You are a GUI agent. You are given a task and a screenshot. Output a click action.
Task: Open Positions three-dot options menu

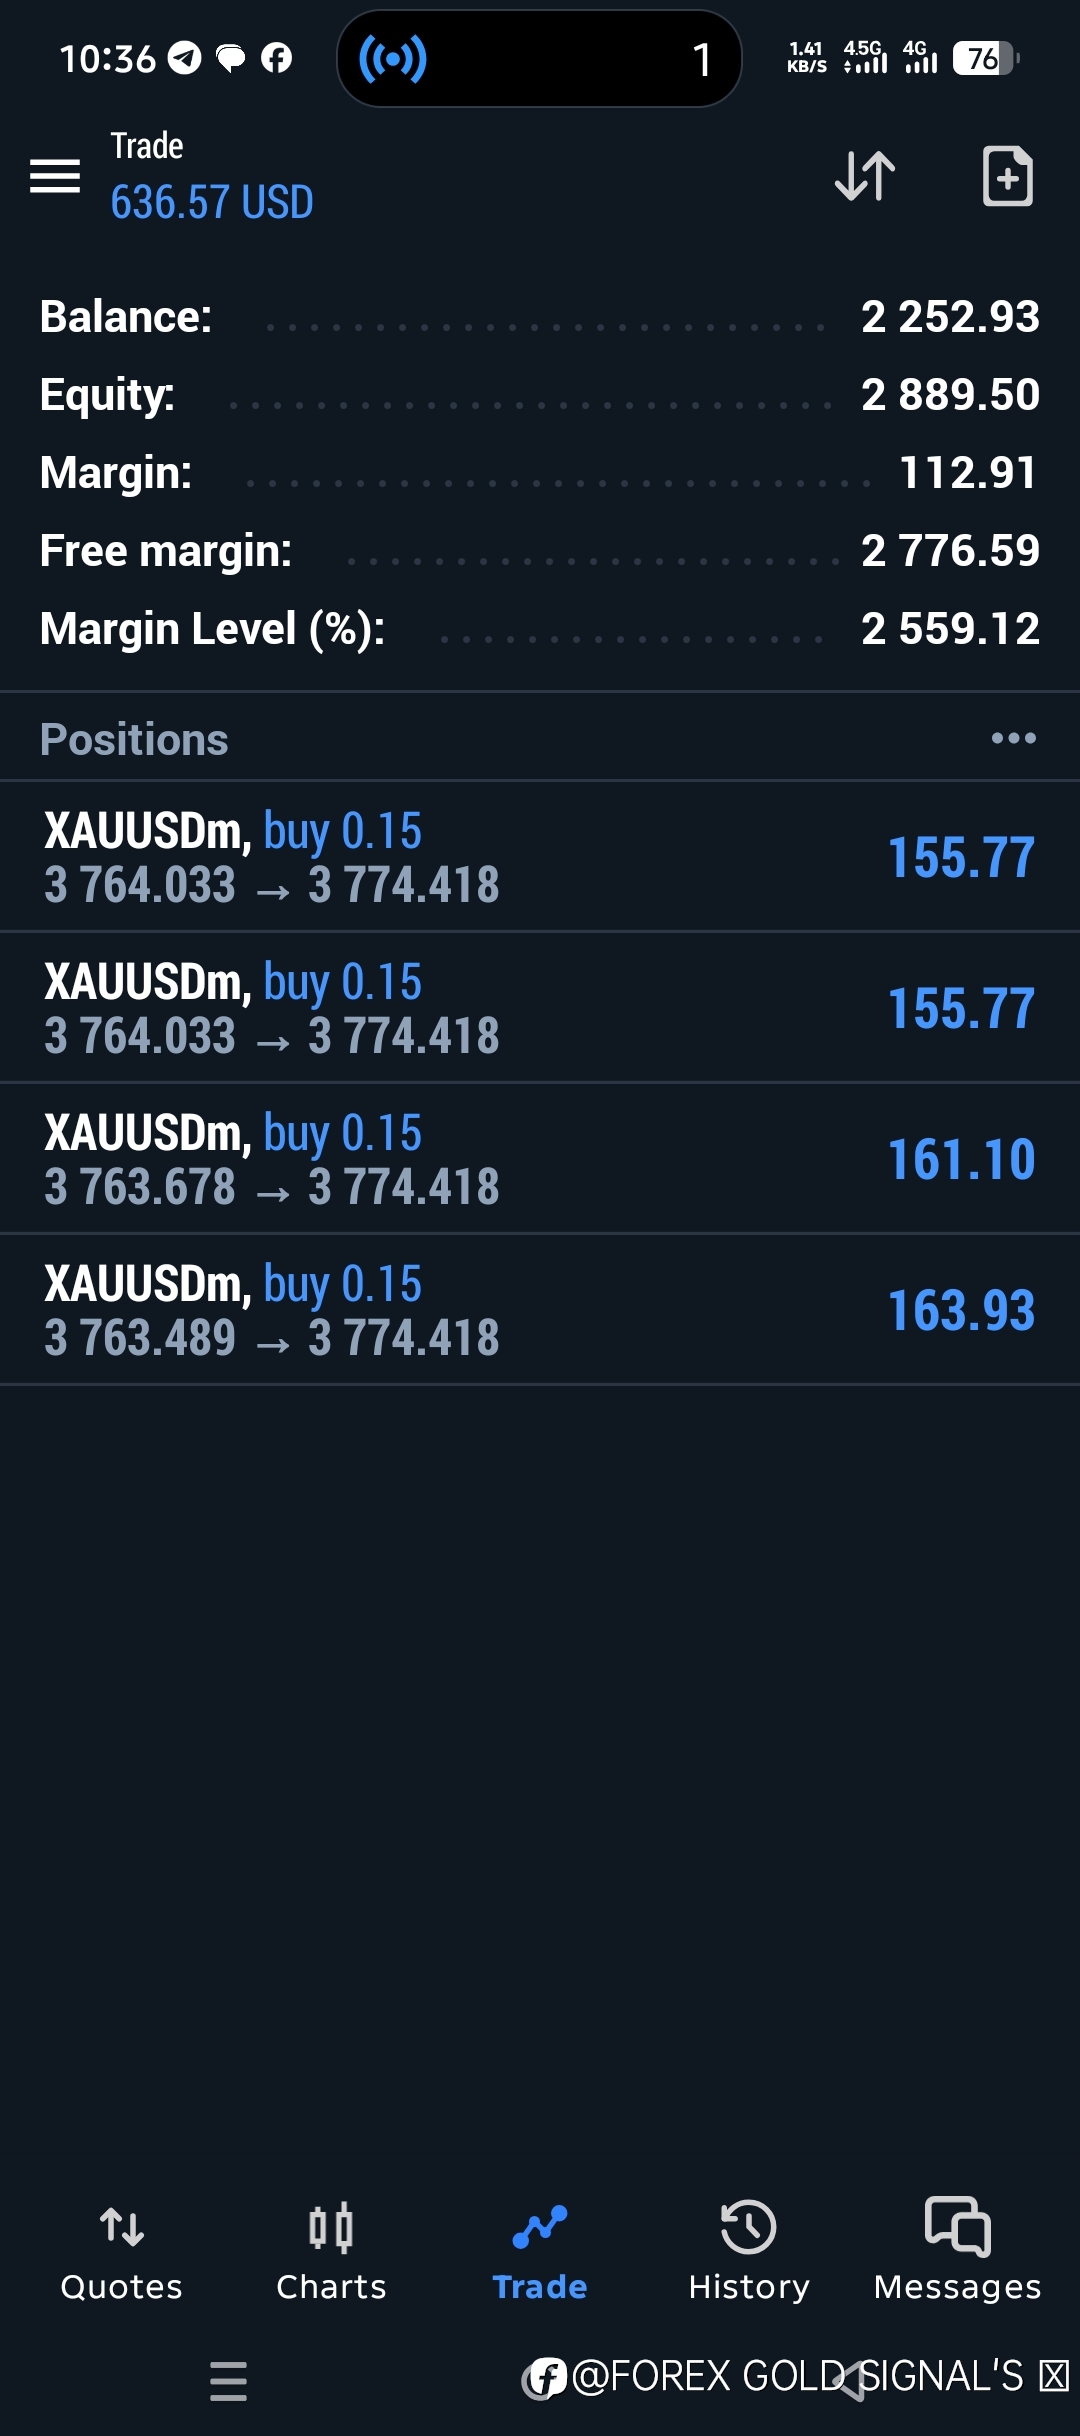1013,739
